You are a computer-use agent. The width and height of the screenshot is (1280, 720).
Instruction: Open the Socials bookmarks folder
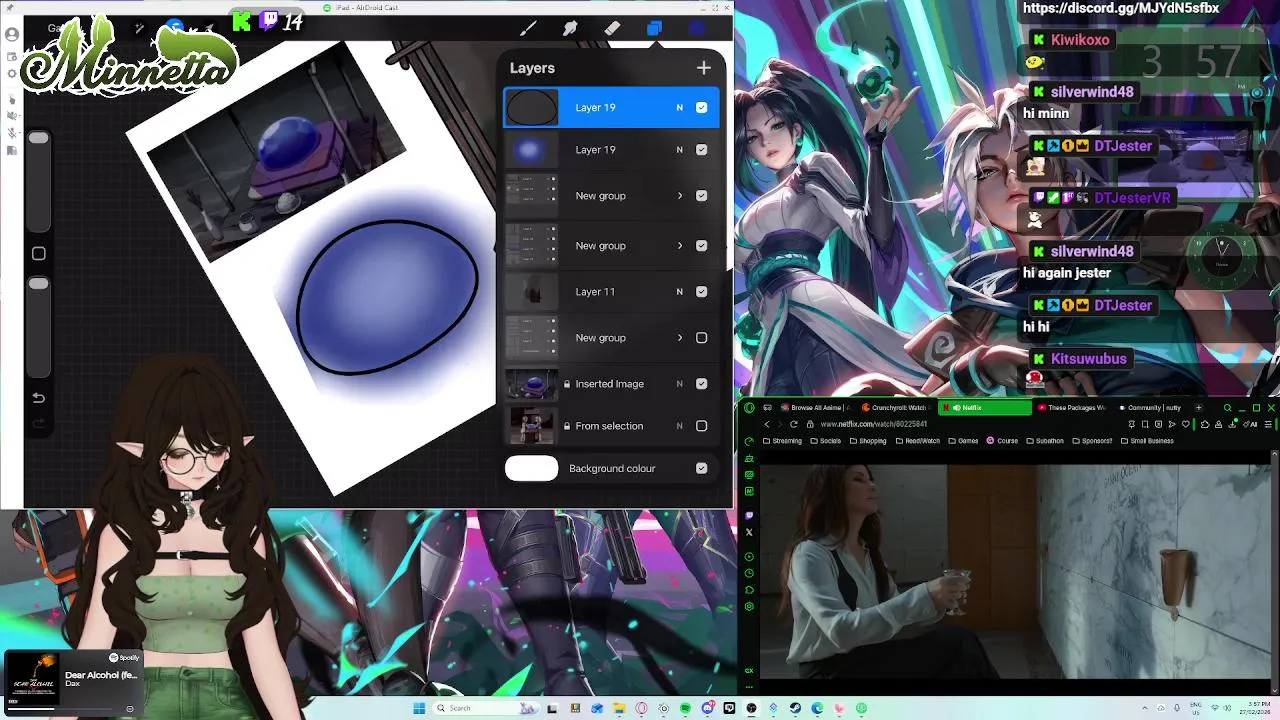(826, 441)
